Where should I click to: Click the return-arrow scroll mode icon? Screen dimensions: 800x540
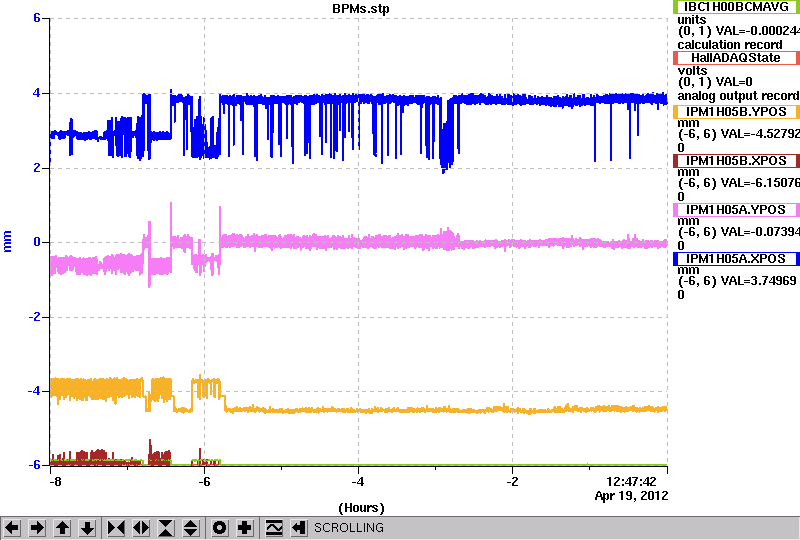(298, 527)
